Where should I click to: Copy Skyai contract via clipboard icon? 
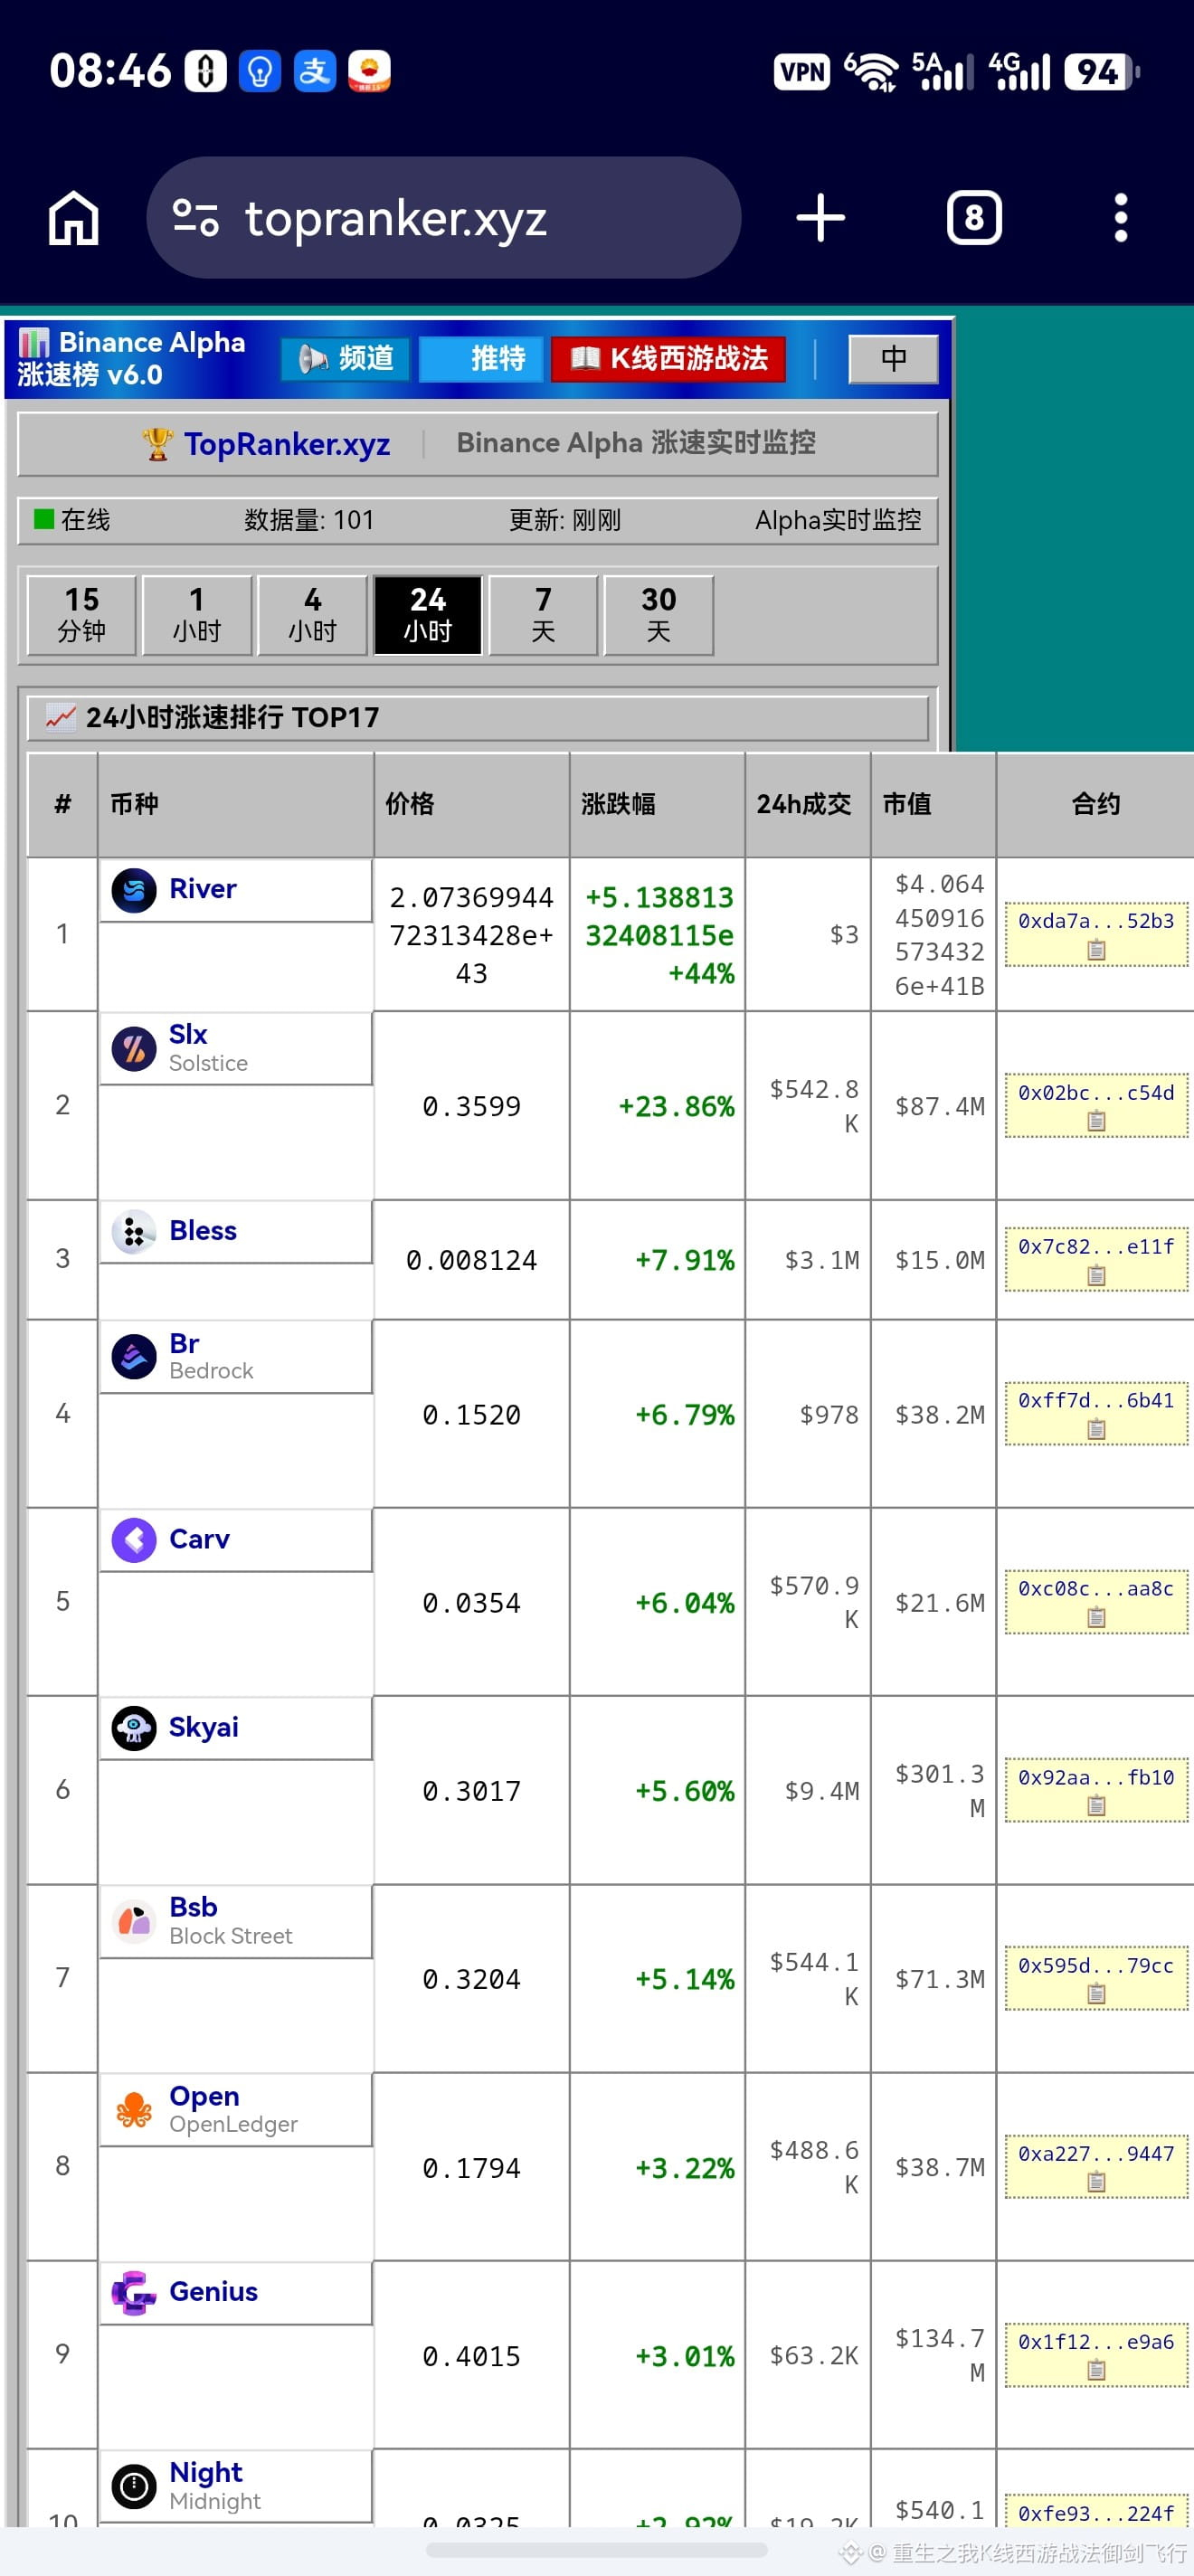point(1096,1805)
